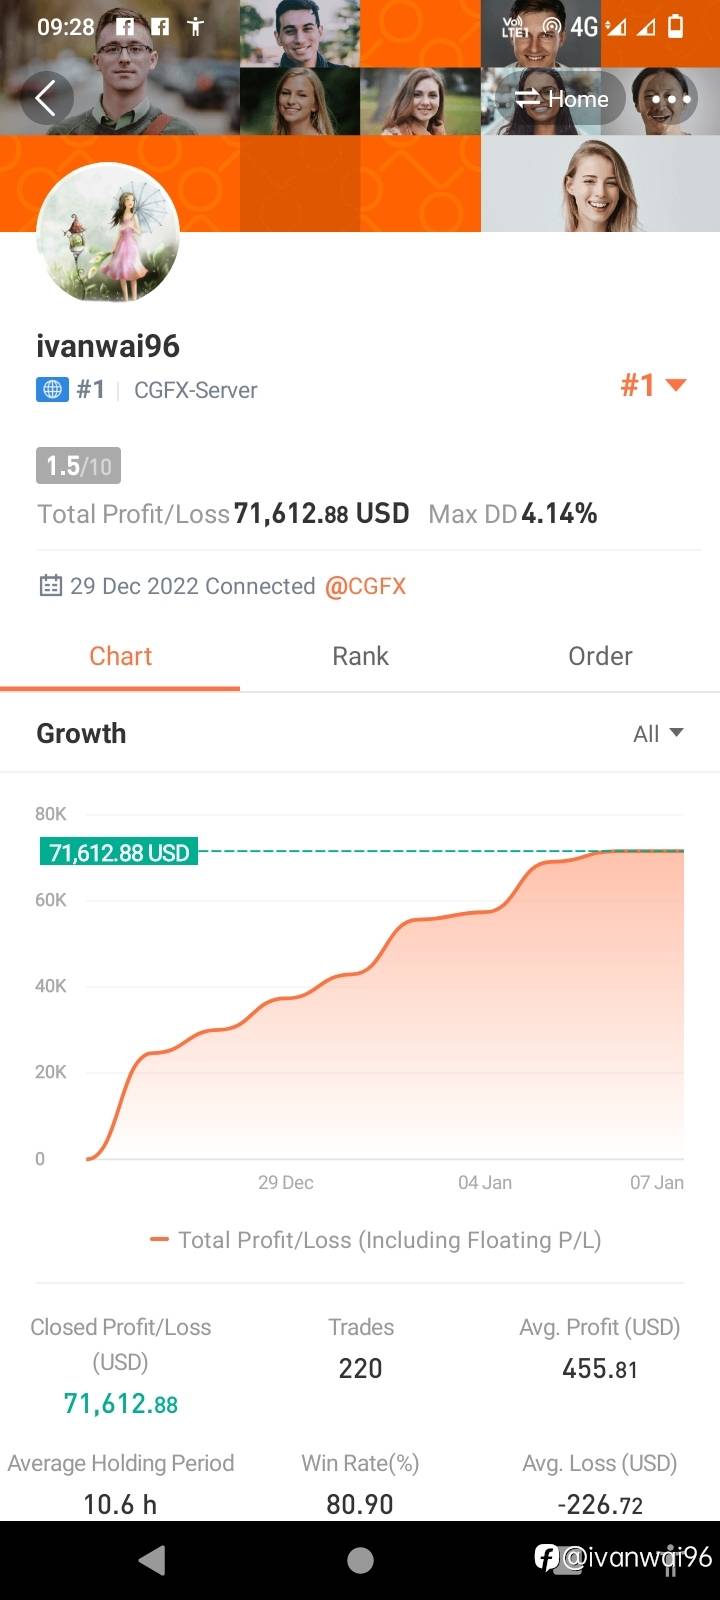Expand the #1 account dropdown

pos(653,385)
